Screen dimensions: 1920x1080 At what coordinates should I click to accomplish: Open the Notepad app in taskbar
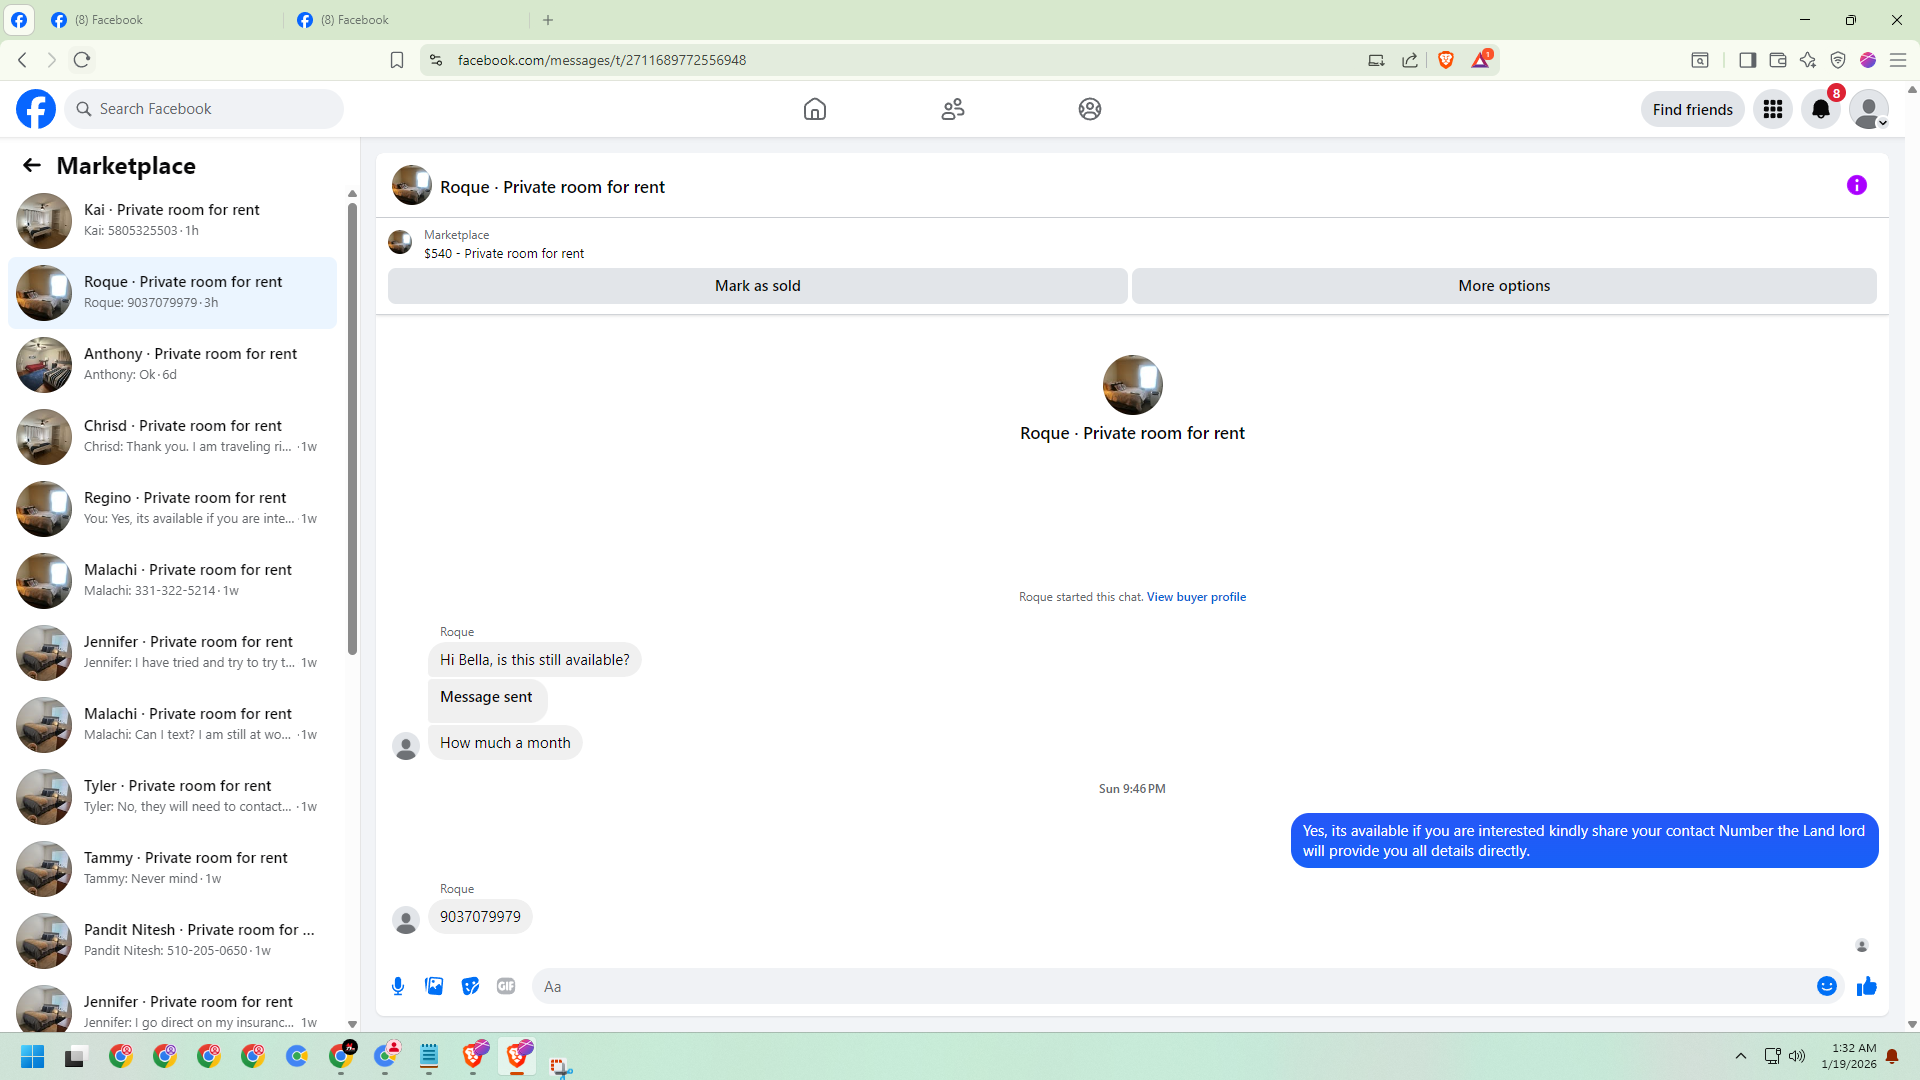[429, 1056]
